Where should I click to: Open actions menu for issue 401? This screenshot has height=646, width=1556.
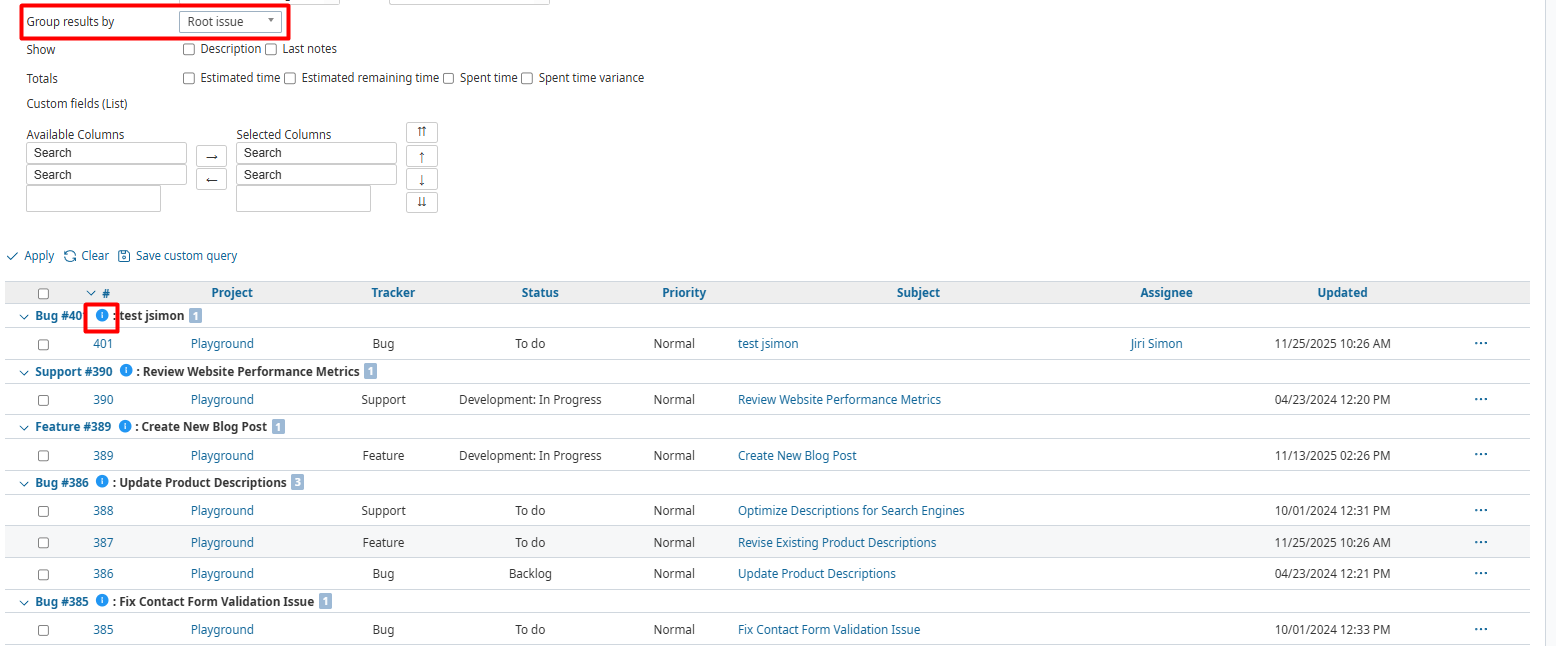[x=1480, y=343]
